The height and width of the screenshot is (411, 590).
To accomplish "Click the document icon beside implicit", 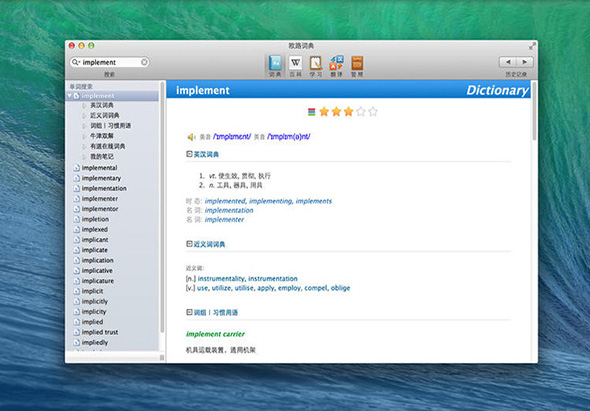I will pos(76,291).
